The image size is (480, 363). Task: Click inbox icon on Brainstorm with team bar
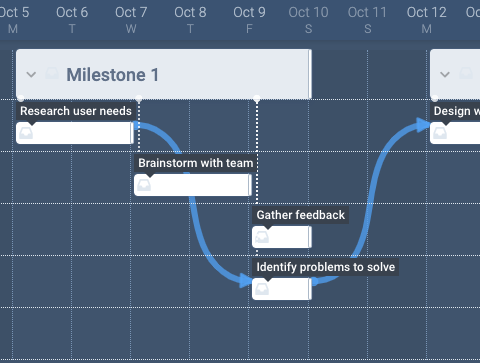(144, 185)
